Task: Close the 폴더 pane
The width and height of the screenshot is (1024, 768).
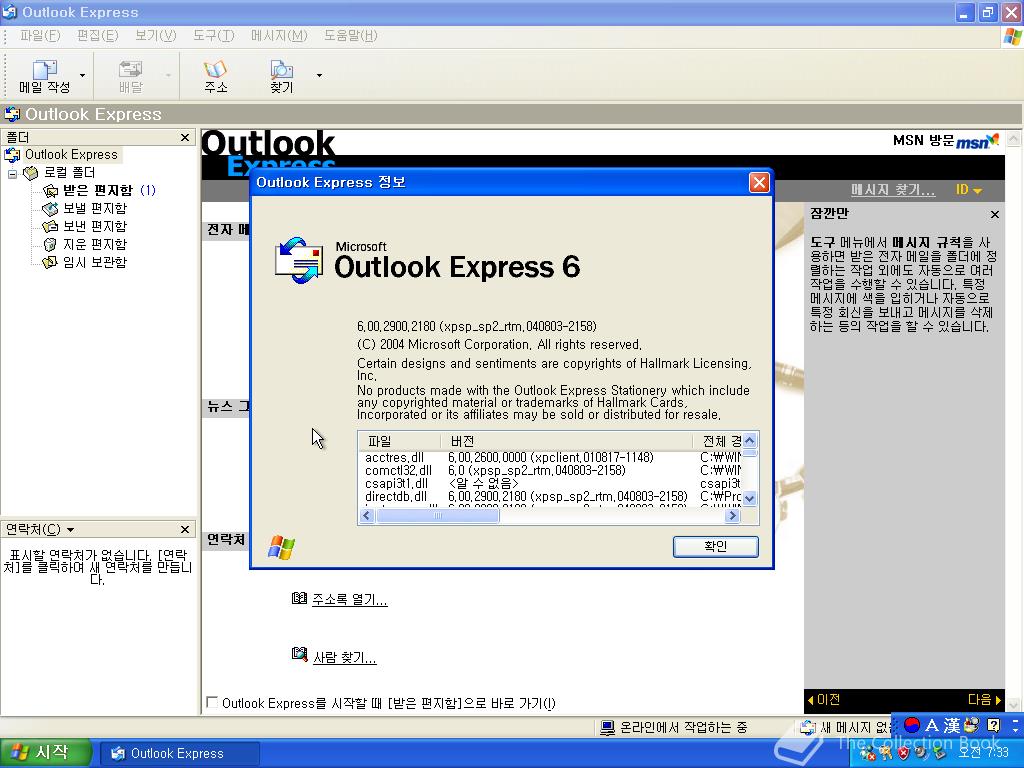Action: click(x=185, y=137)
